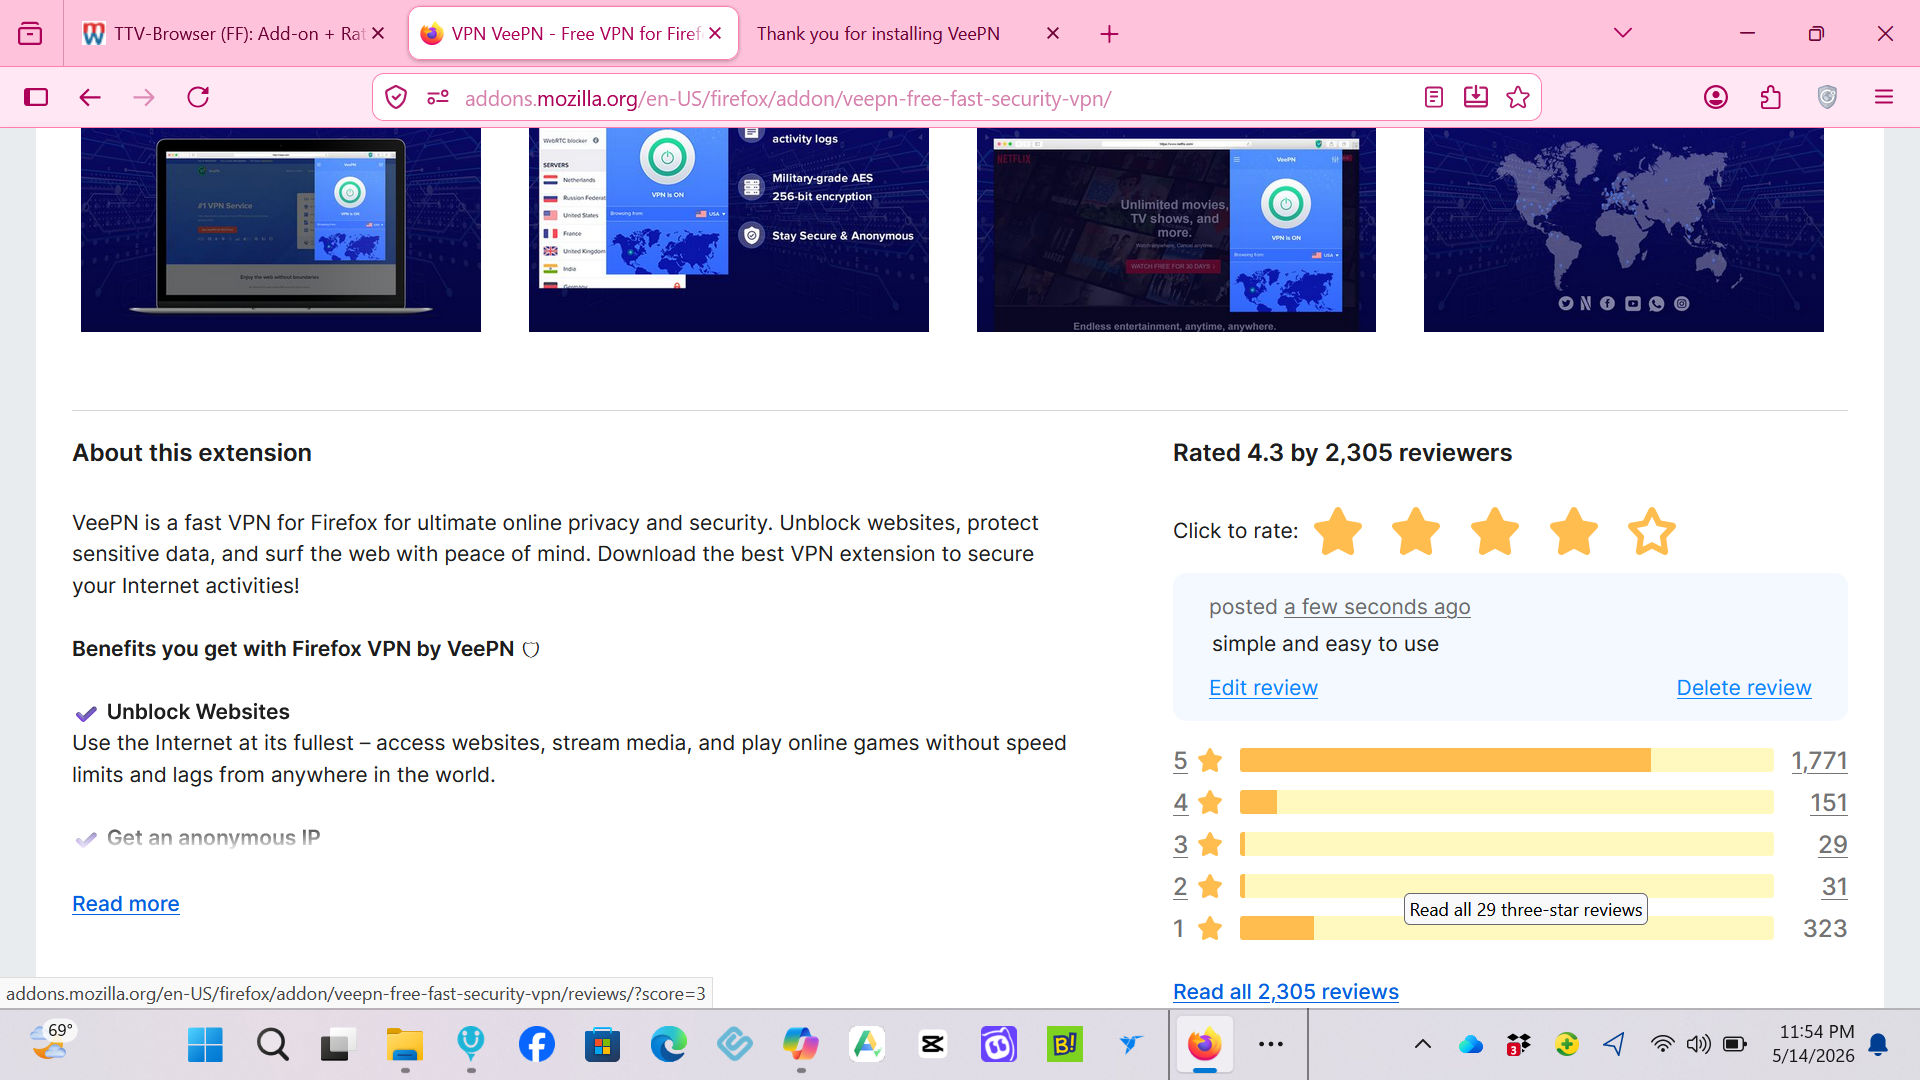Open the Extensions puzzle icon

[1771, 97]
